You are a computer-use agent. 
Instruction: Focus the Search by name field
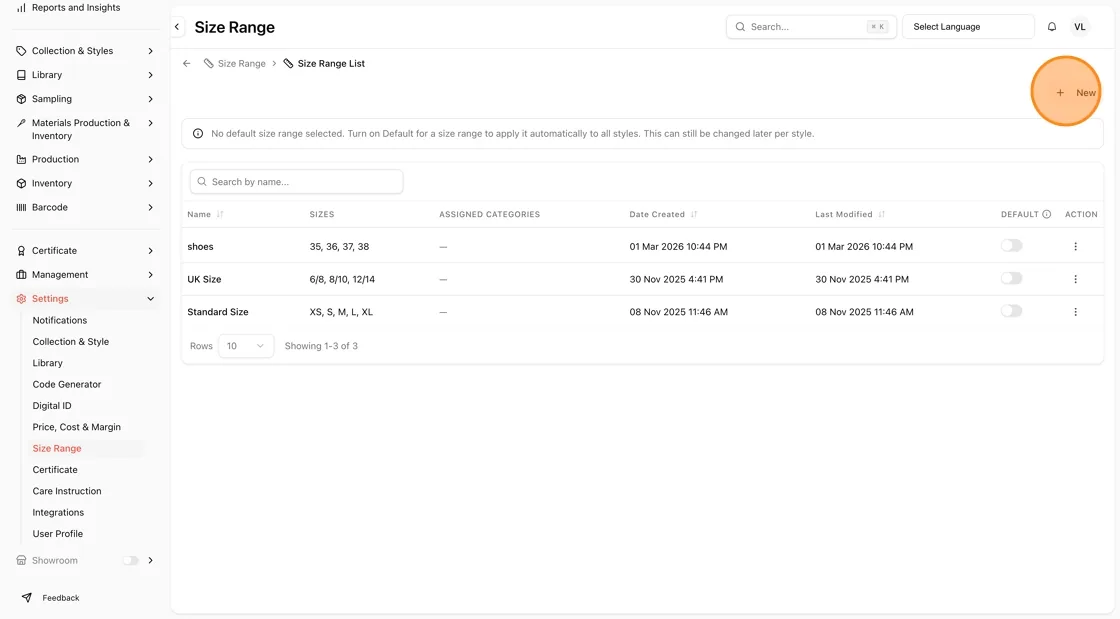(x=296, y=181)
